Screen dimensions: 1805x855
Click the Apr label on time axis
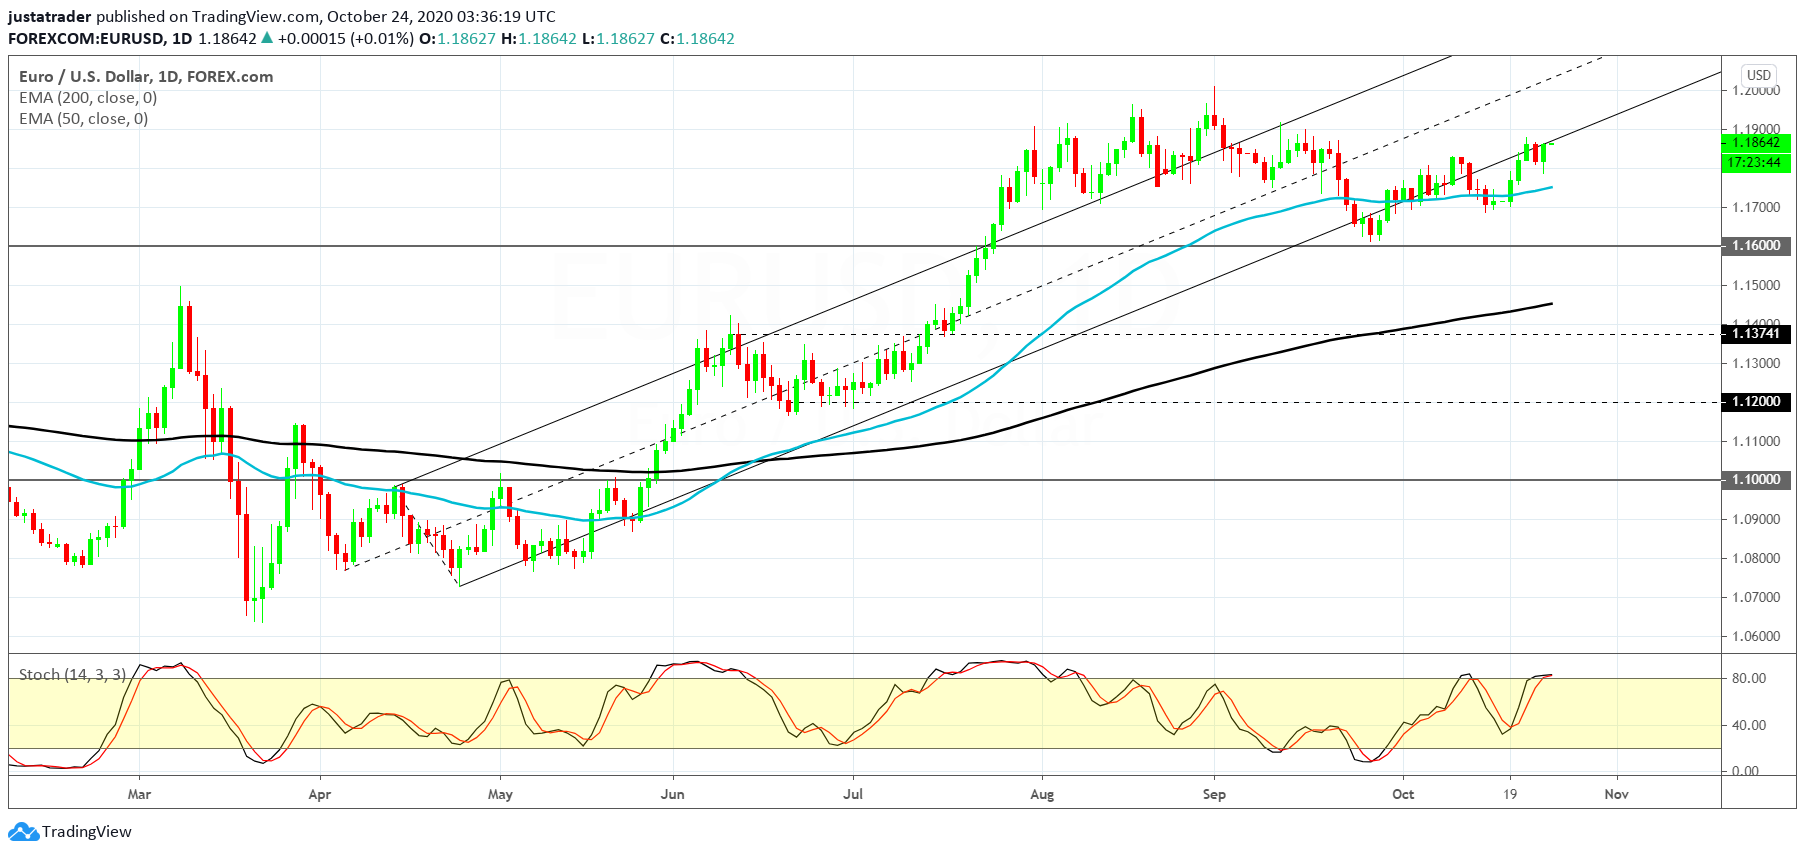tap(319, 794)
